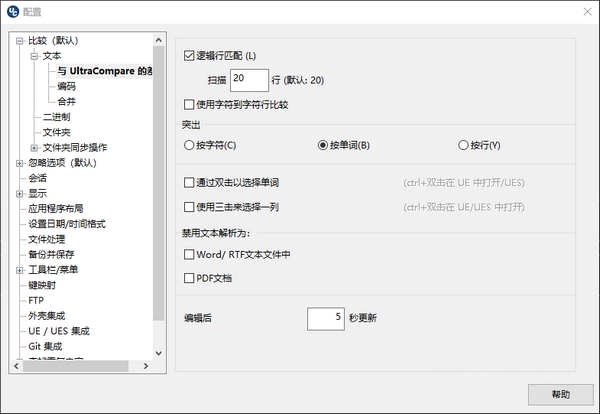Open the 文件夹 settings page

(x=56, y=132)
